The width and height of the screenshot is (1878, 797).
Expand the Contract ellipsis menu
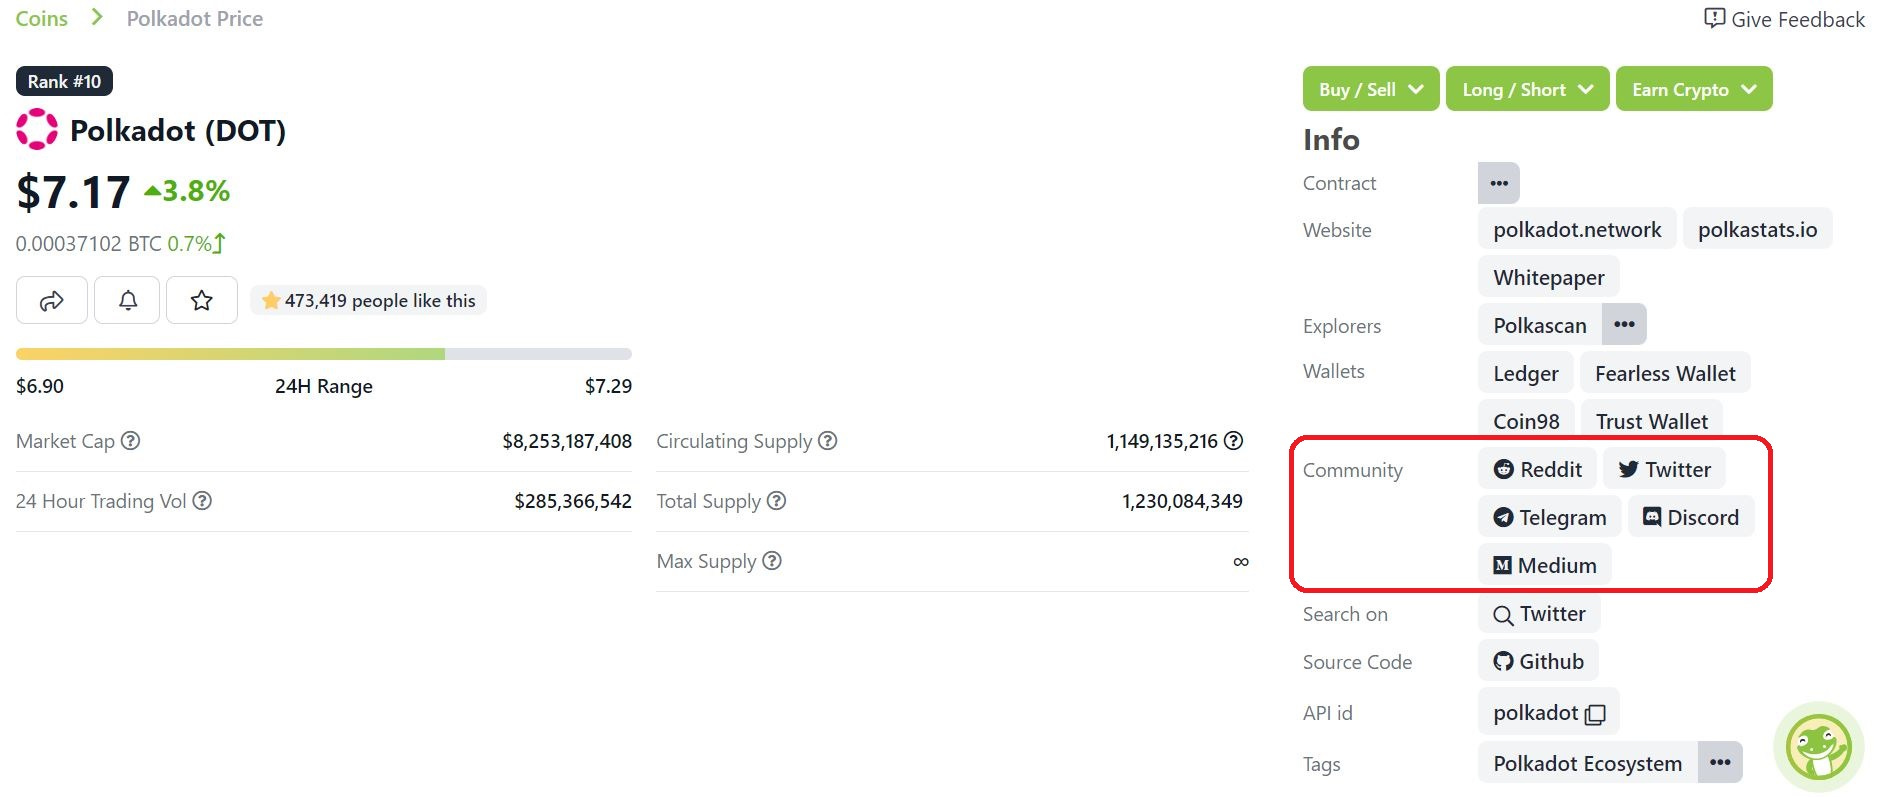[1499, 183]
